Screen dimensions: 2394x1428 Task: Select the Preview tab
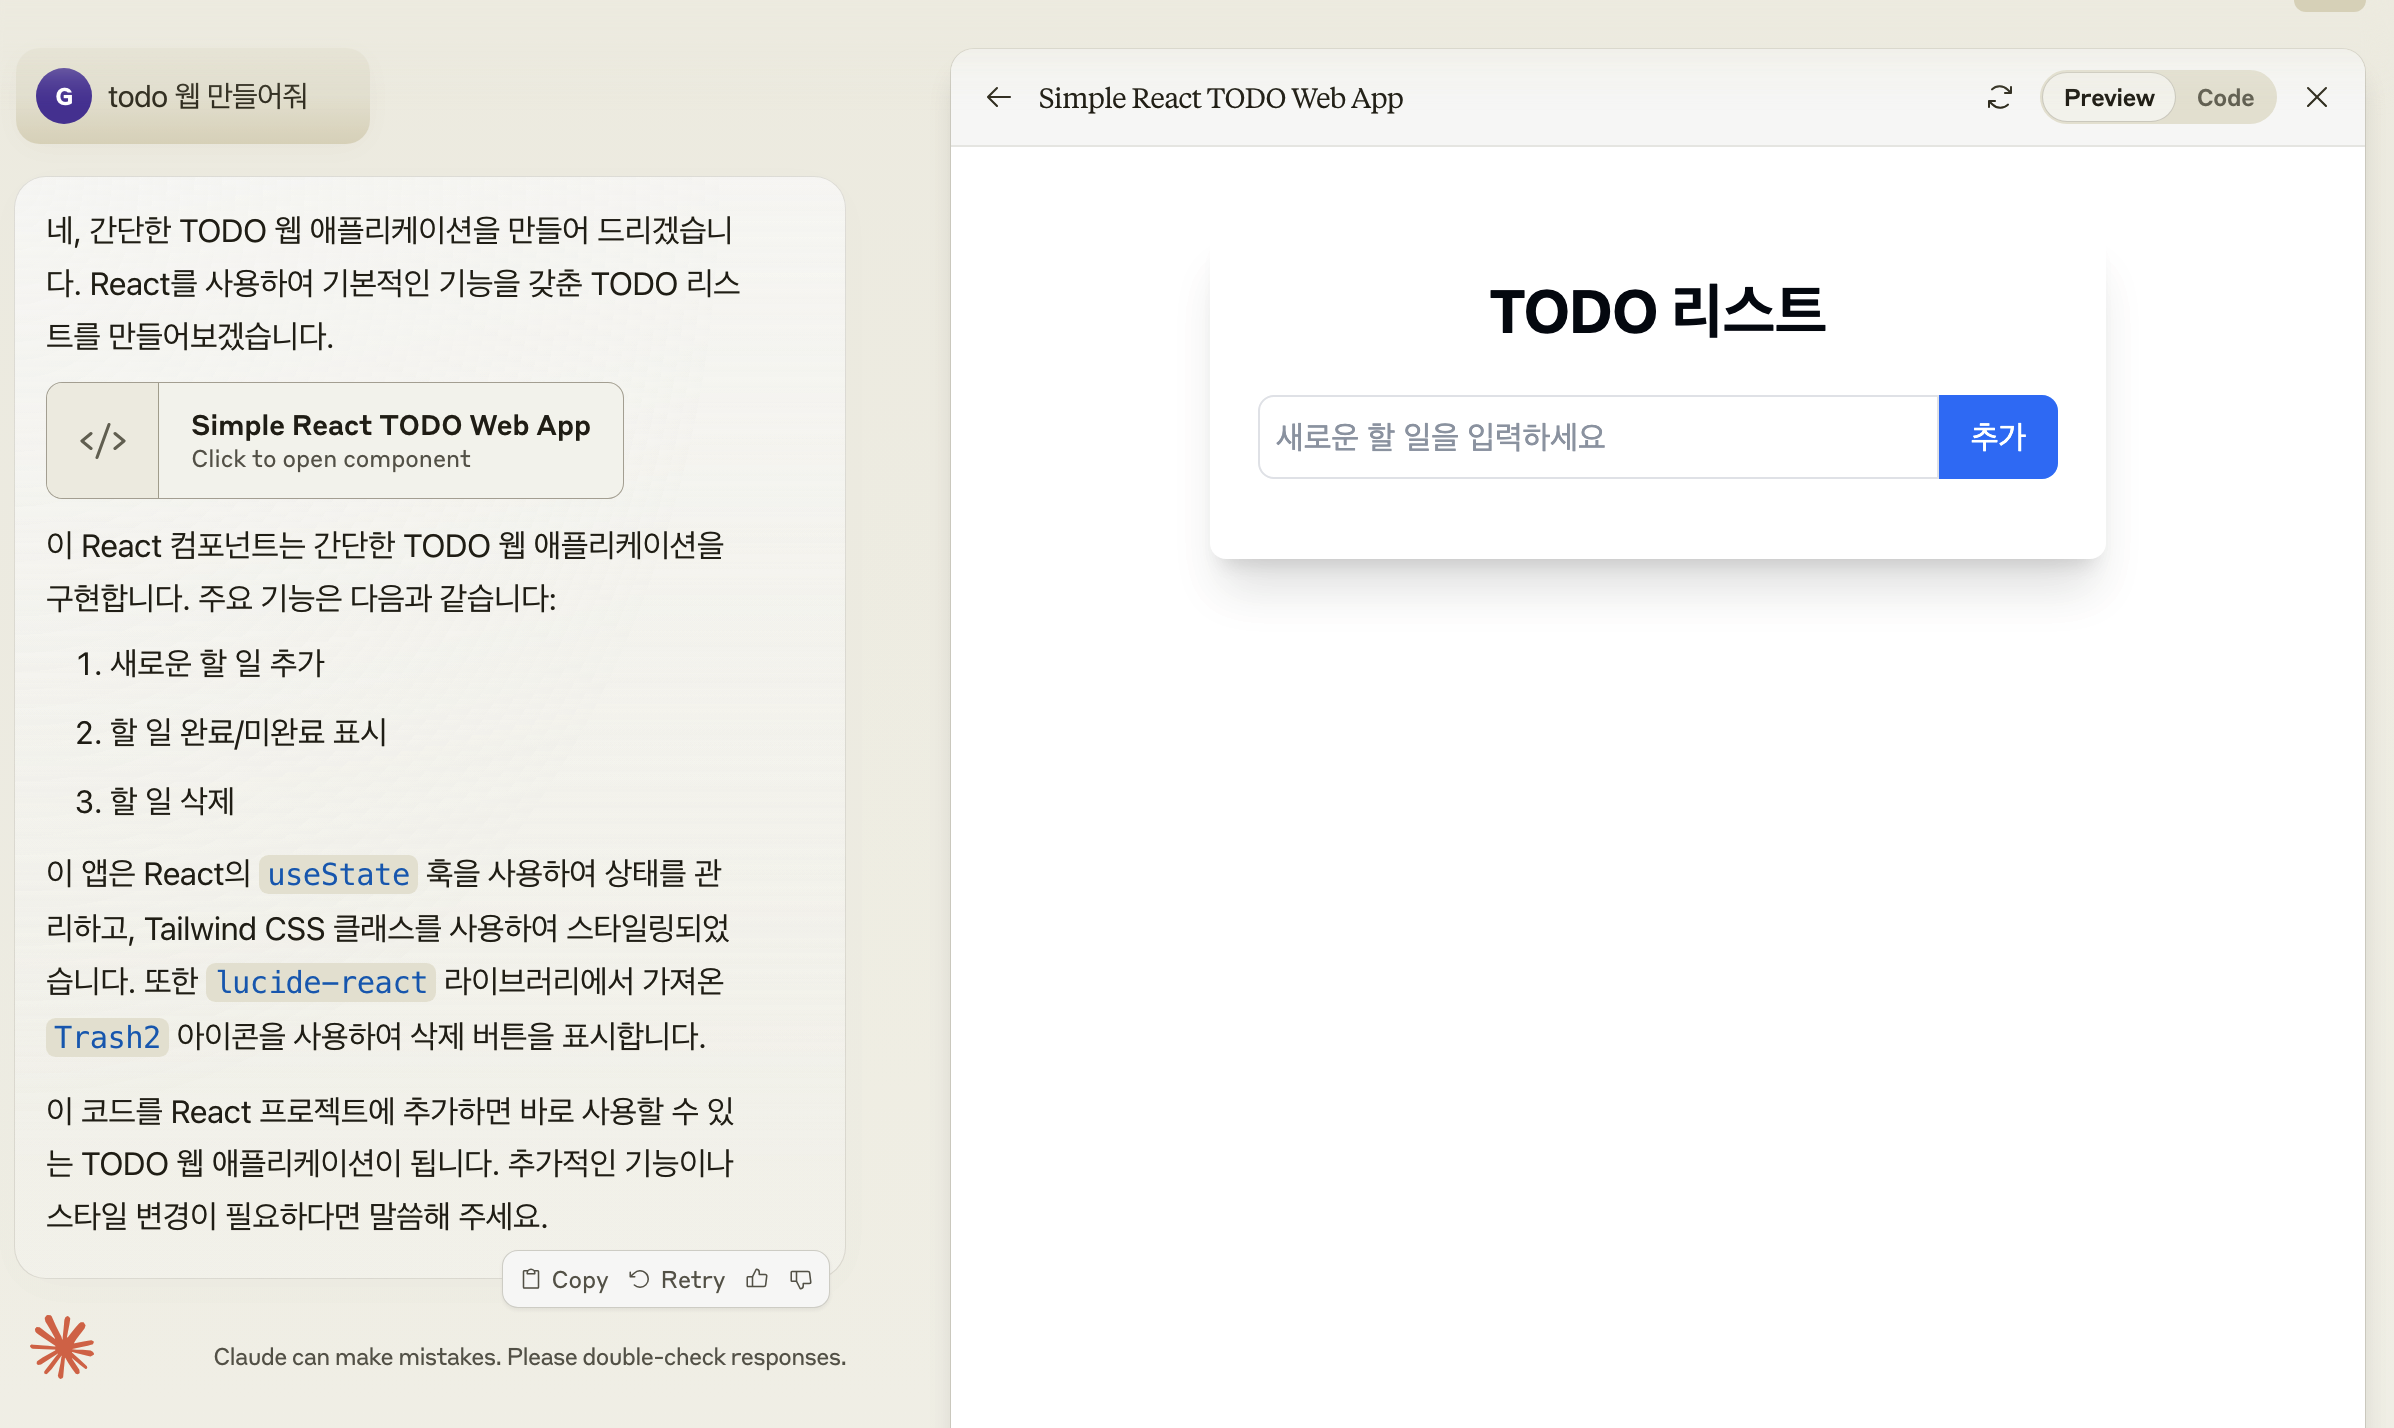2108,97
